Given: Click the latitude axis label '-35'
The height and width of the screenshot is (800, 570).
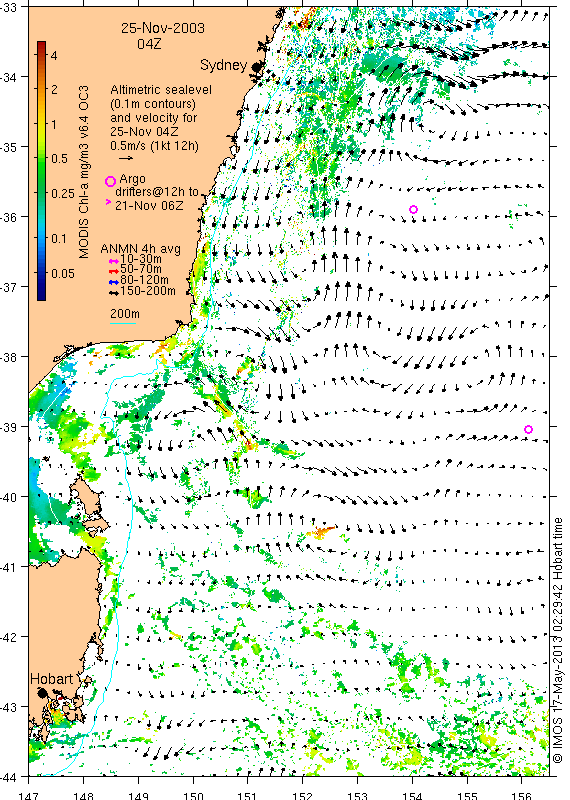Looking at the screenshot, I should pyautogui.click(x=8, y=147).
